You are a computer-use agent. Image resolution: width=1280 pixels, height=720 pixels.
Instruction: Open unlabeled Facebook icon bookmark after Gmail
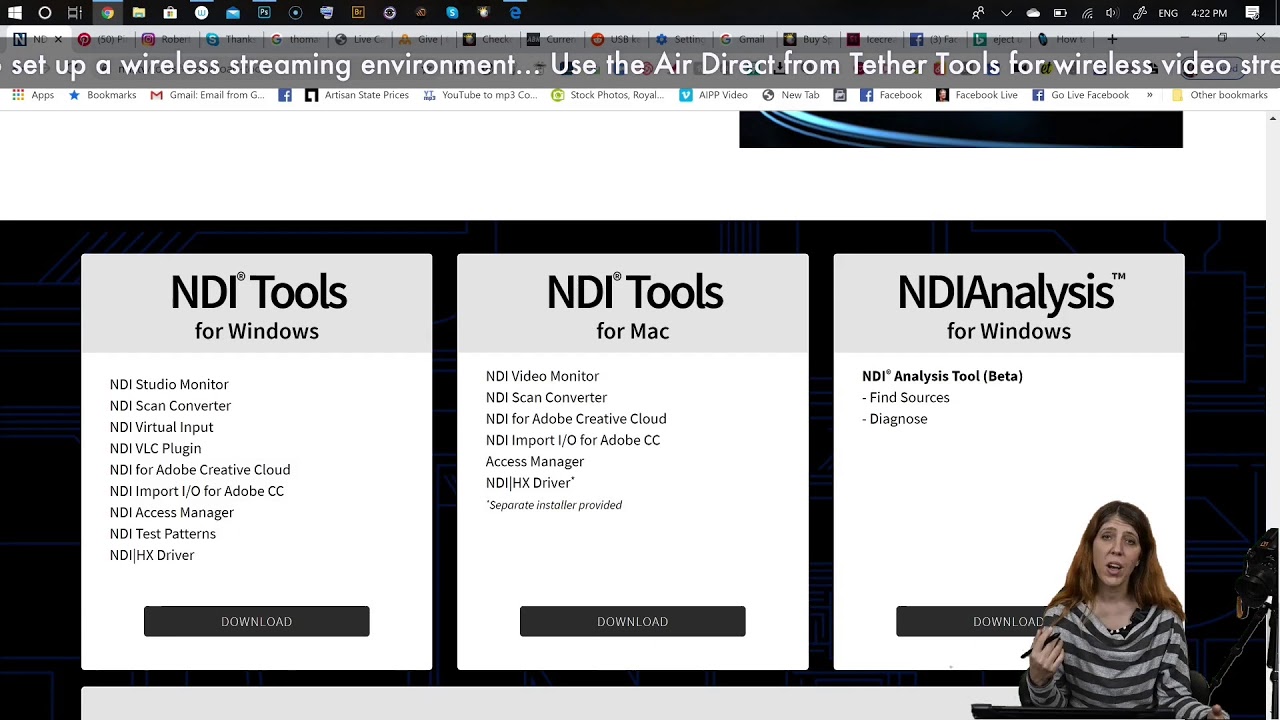pyautogui.click(x=285, y=95)
